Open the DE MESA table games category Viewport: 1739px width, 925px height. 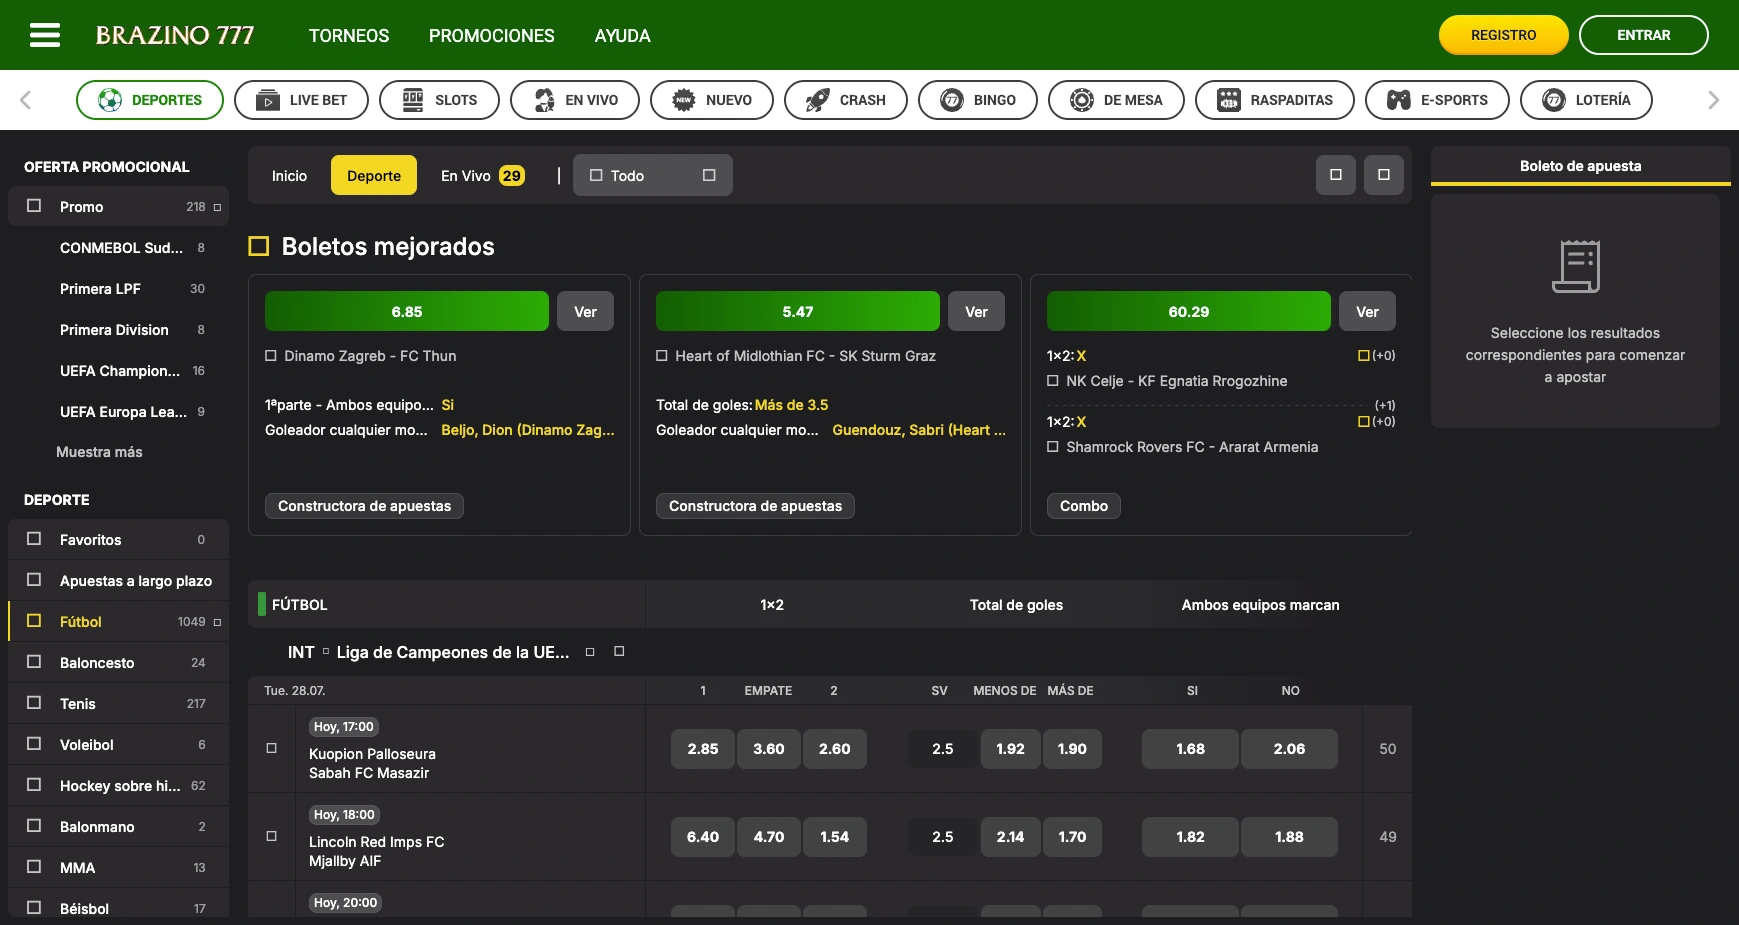tap(1116, 100)
